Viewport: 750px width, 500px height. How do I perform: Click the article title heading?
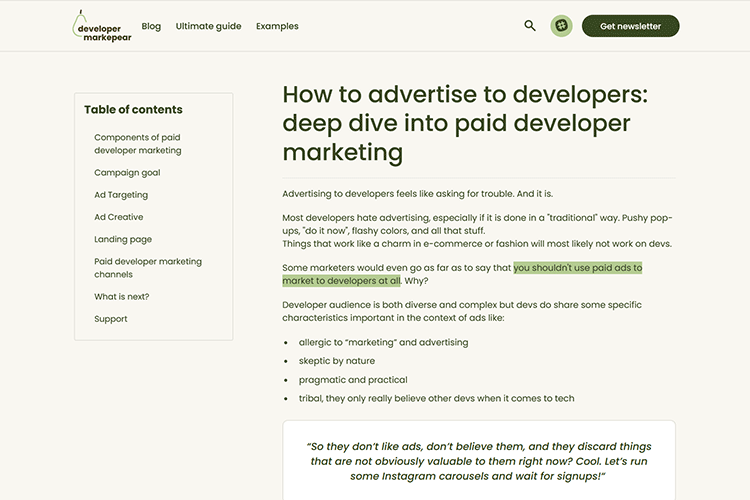pyautogui.click(x=465, y=123)
